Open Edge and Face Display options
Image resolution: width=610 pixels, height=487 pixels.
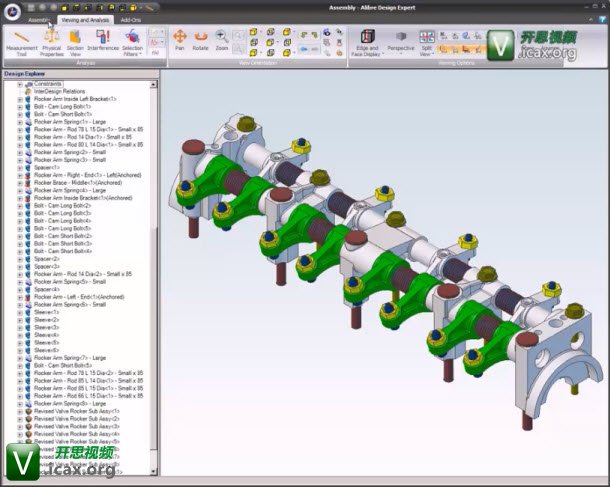[x=367, y=43]
